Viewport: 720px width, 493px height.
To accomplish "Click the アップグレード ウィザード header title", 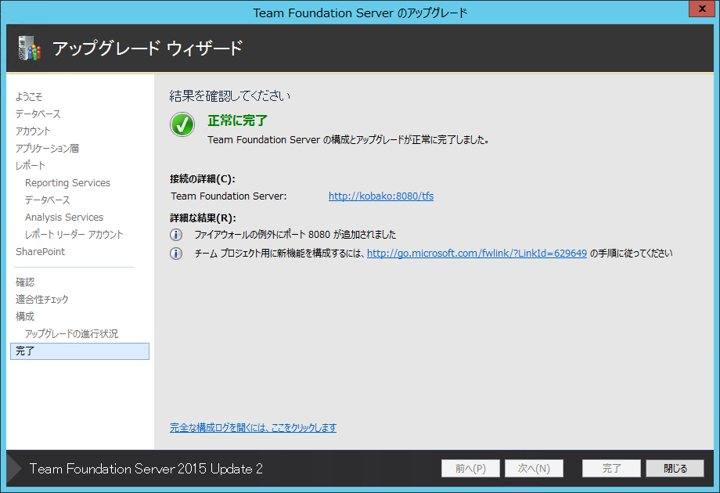I will [x=147, y=48].
